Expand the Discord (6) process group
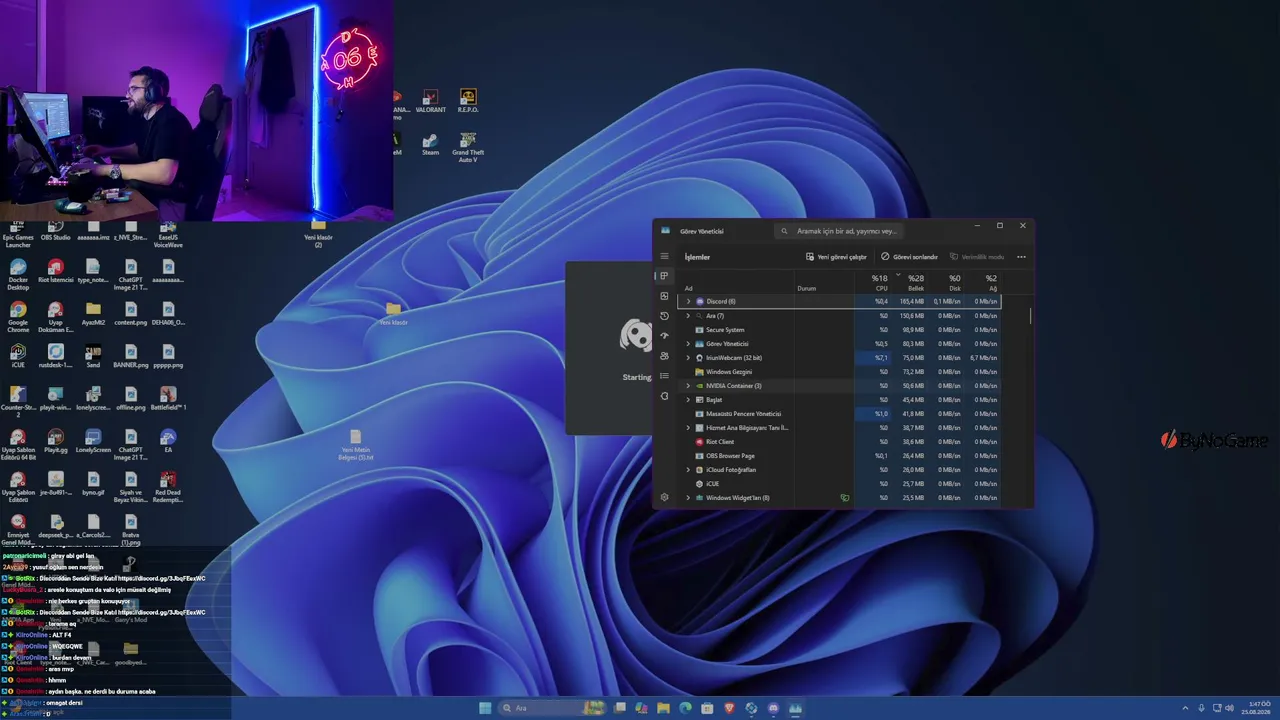Viewport: 1280px width, 720px height. click(688, 301)
